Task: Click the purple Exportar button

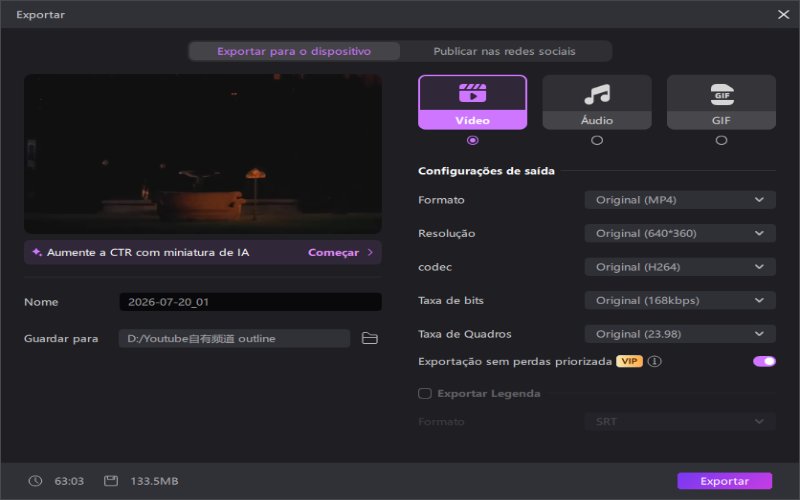Action: 724,481
